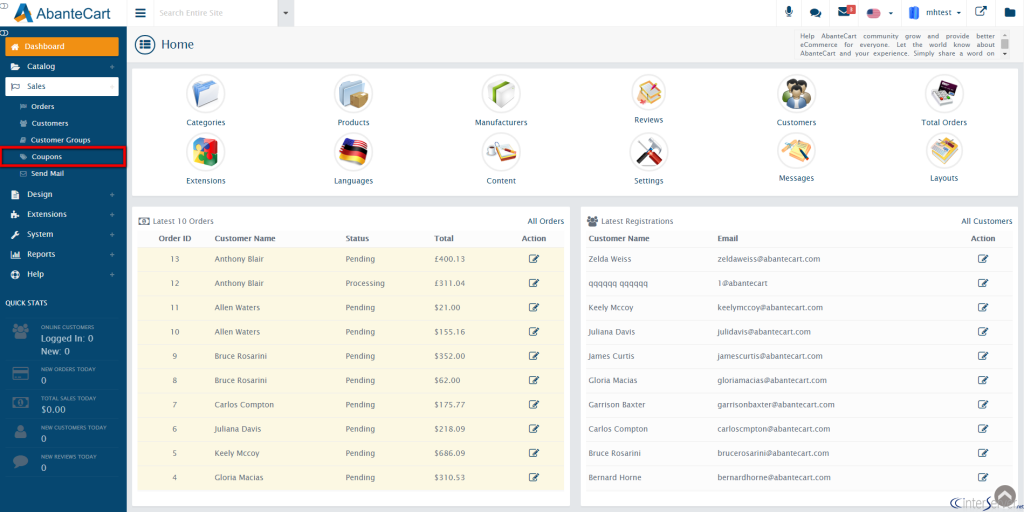
Task: Edit order 13 via its action icon
Action: click(x=534, y=259)
